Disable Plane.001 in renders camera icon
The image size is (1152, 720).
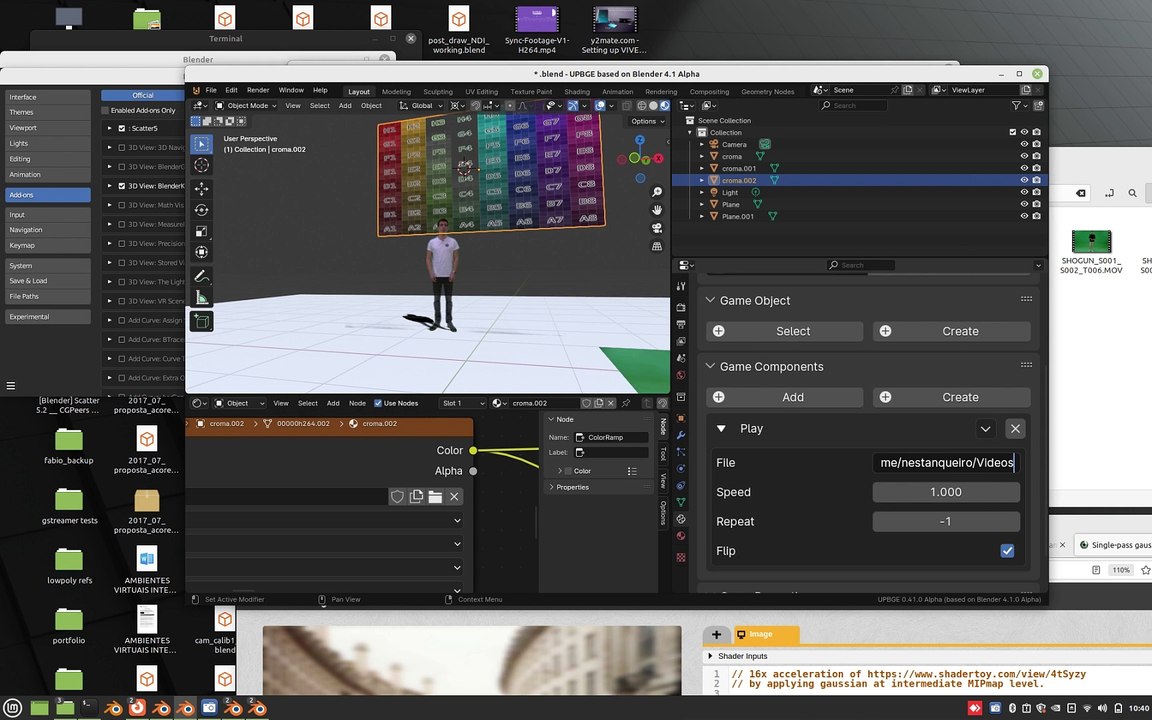1036,216
